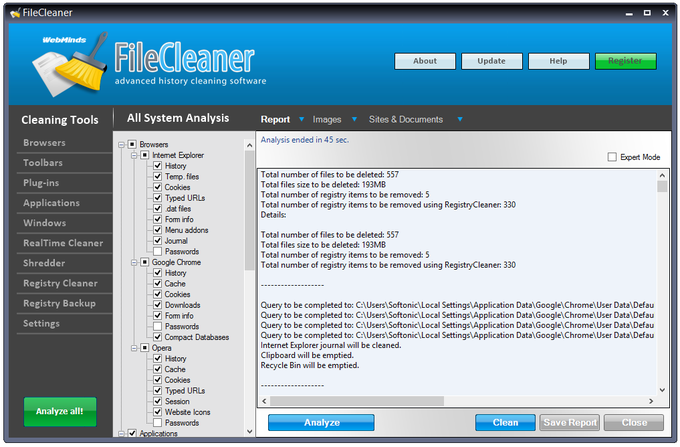Viewport: 680px width, 447px height.
Task: Select Applications in Cleaning Tools sidebar
Action: coord(51,203)
